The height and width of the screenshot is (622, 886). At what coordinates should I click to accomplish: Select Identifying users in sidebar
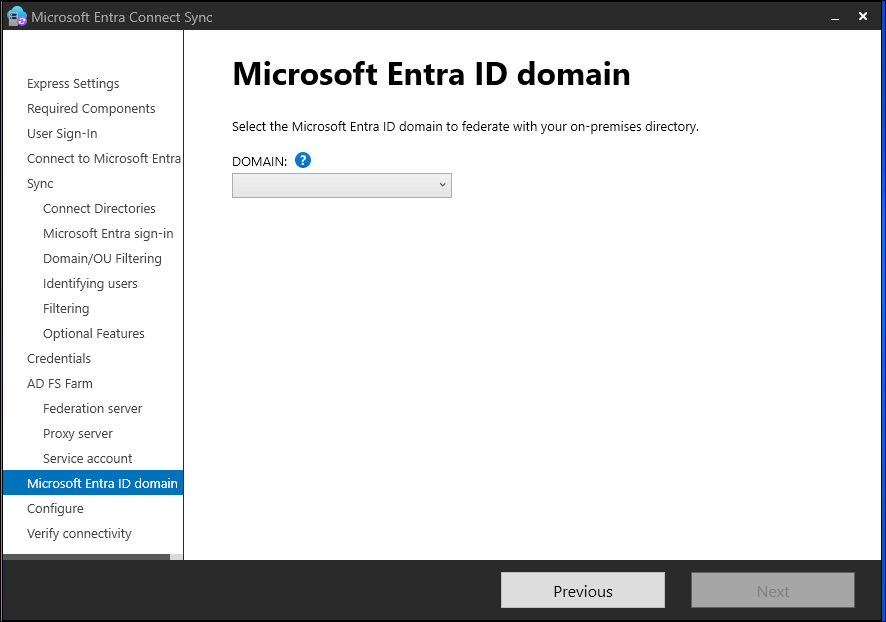(x=90, y=284)
